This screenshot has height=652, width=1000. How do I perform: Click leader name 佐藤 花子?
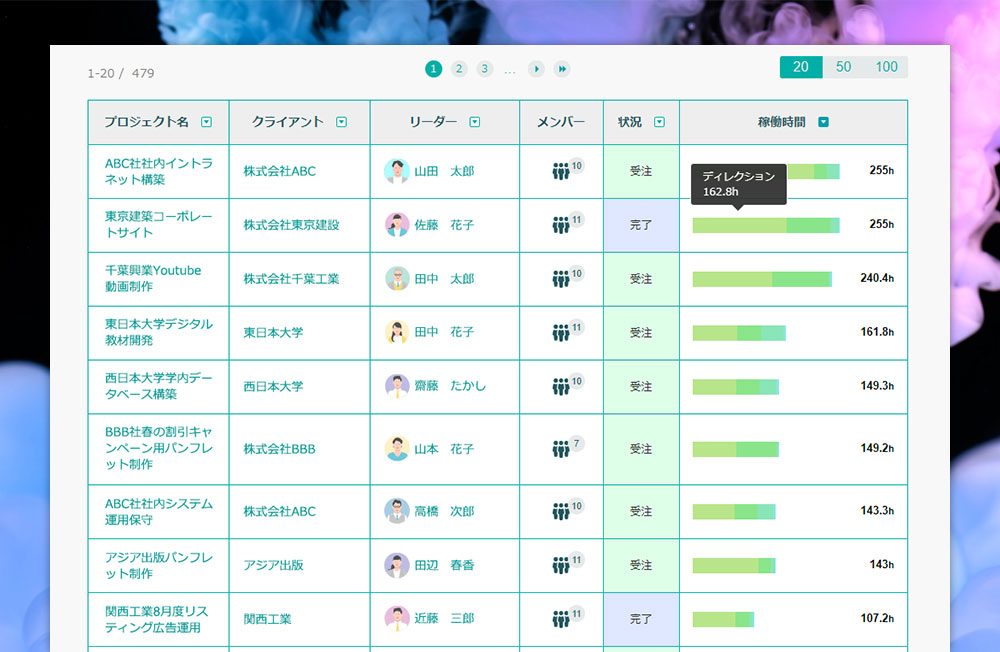coord(445,225)
